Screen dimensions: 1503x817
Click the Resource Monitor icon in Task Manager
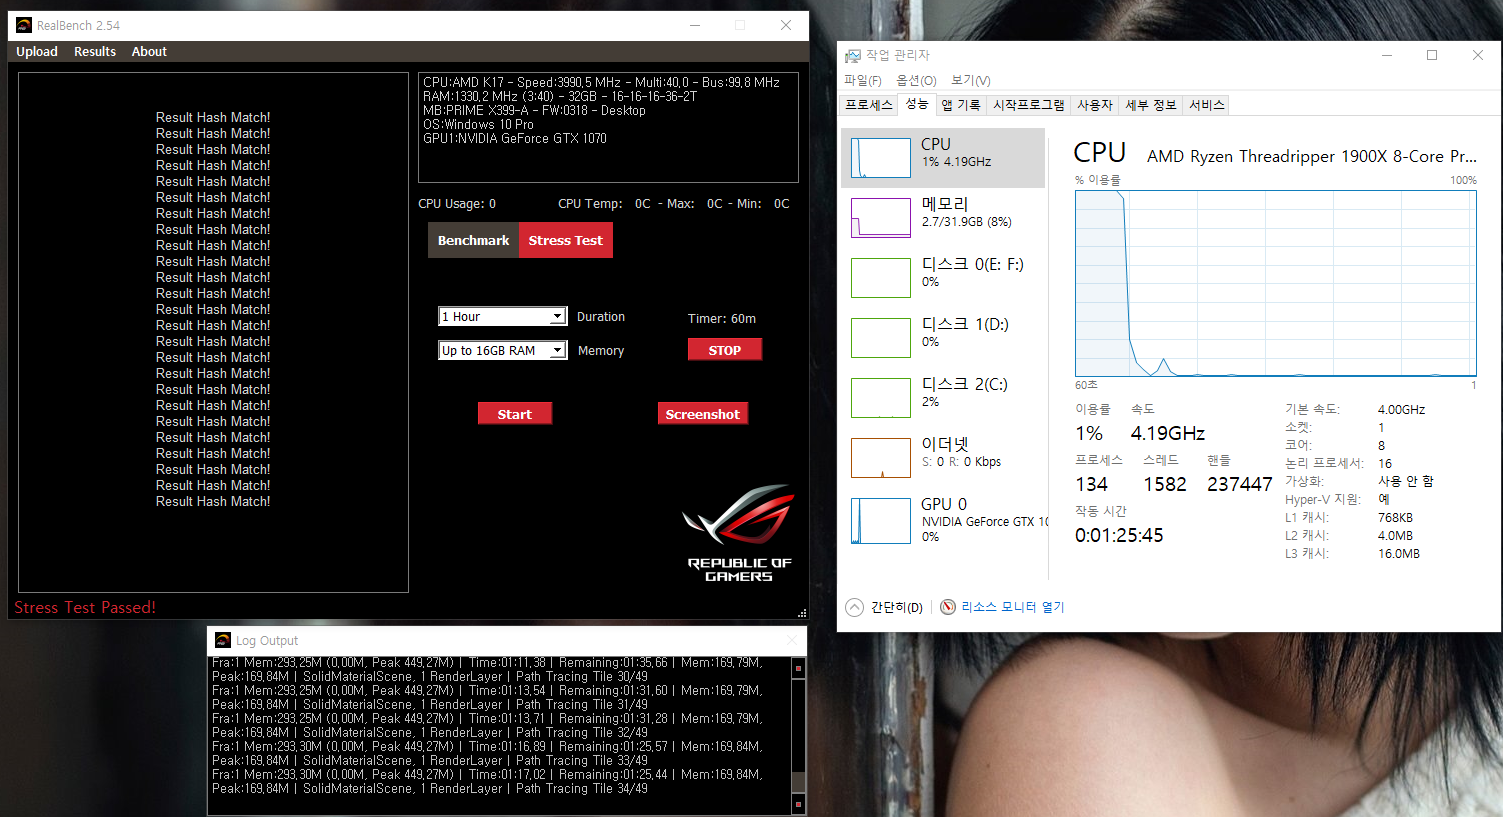948,607
